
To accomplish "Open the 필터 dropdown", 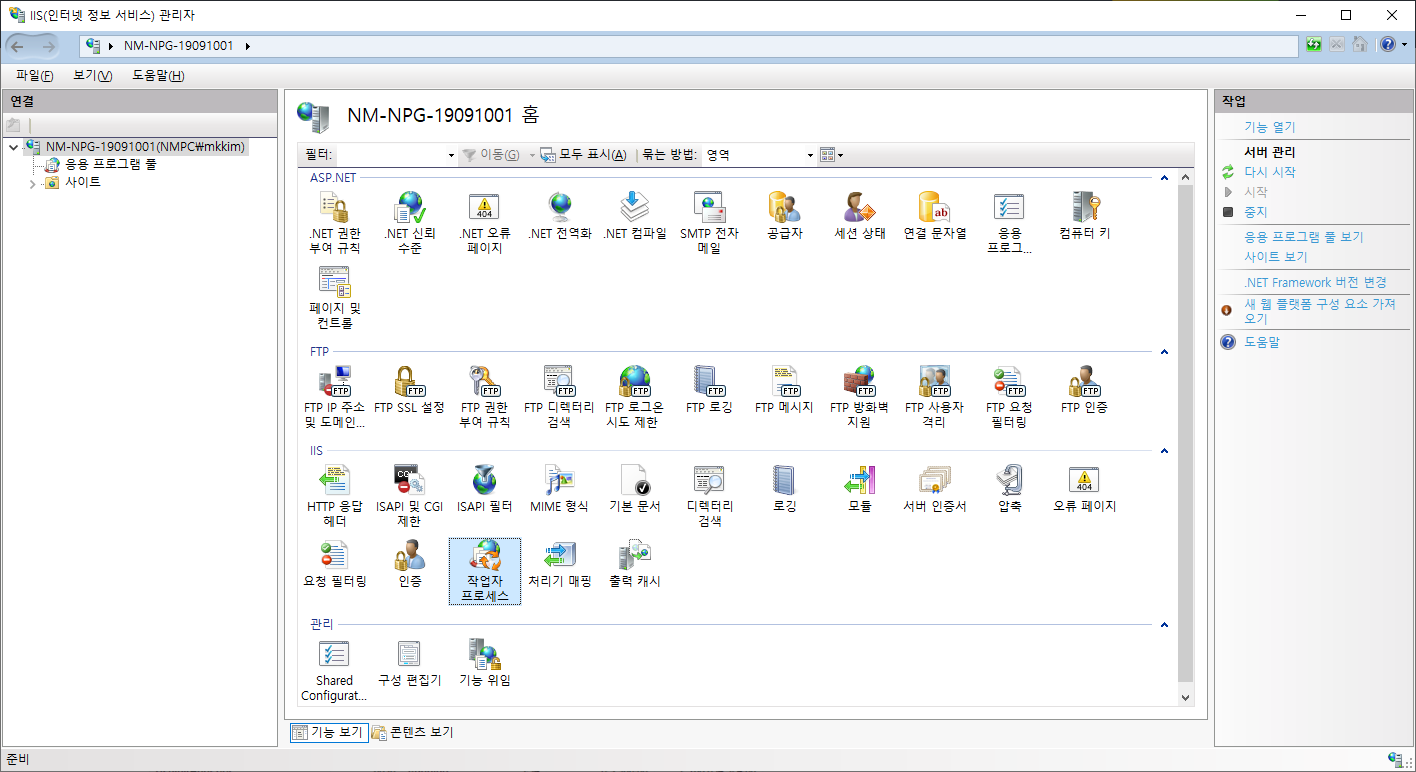I will 451,155.
